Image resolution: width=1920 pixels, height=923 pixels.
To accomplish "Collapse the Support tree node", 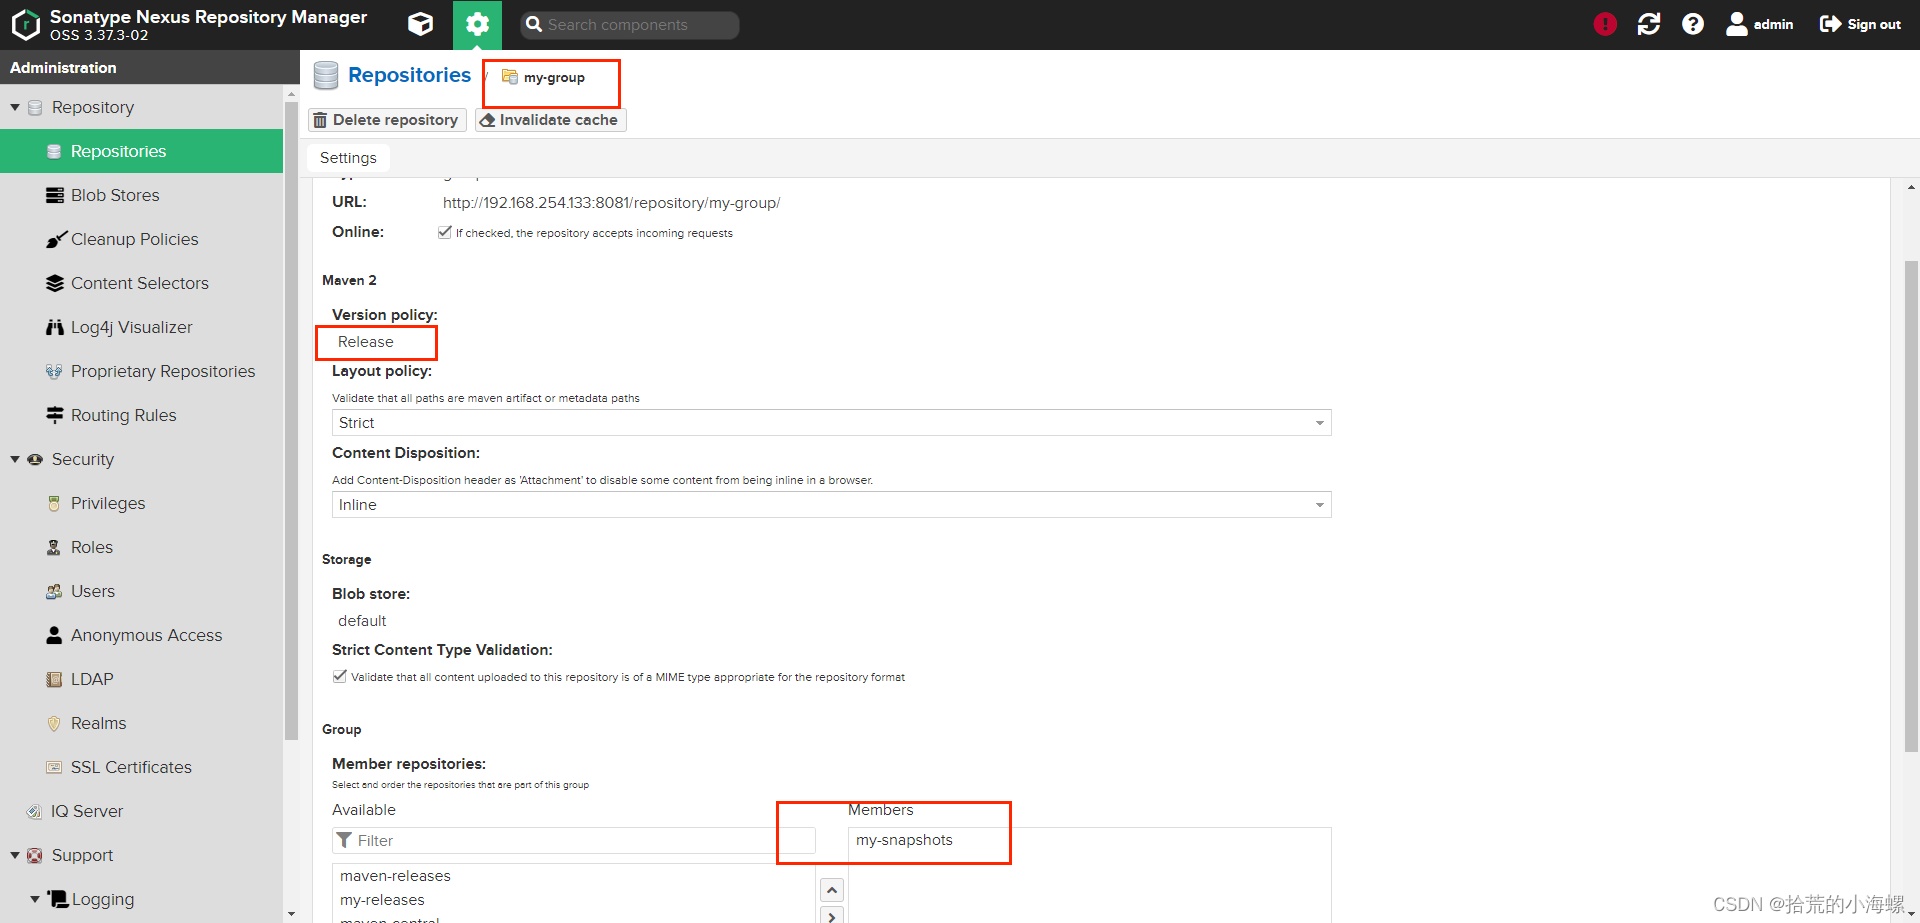I will tap(15, 855).
